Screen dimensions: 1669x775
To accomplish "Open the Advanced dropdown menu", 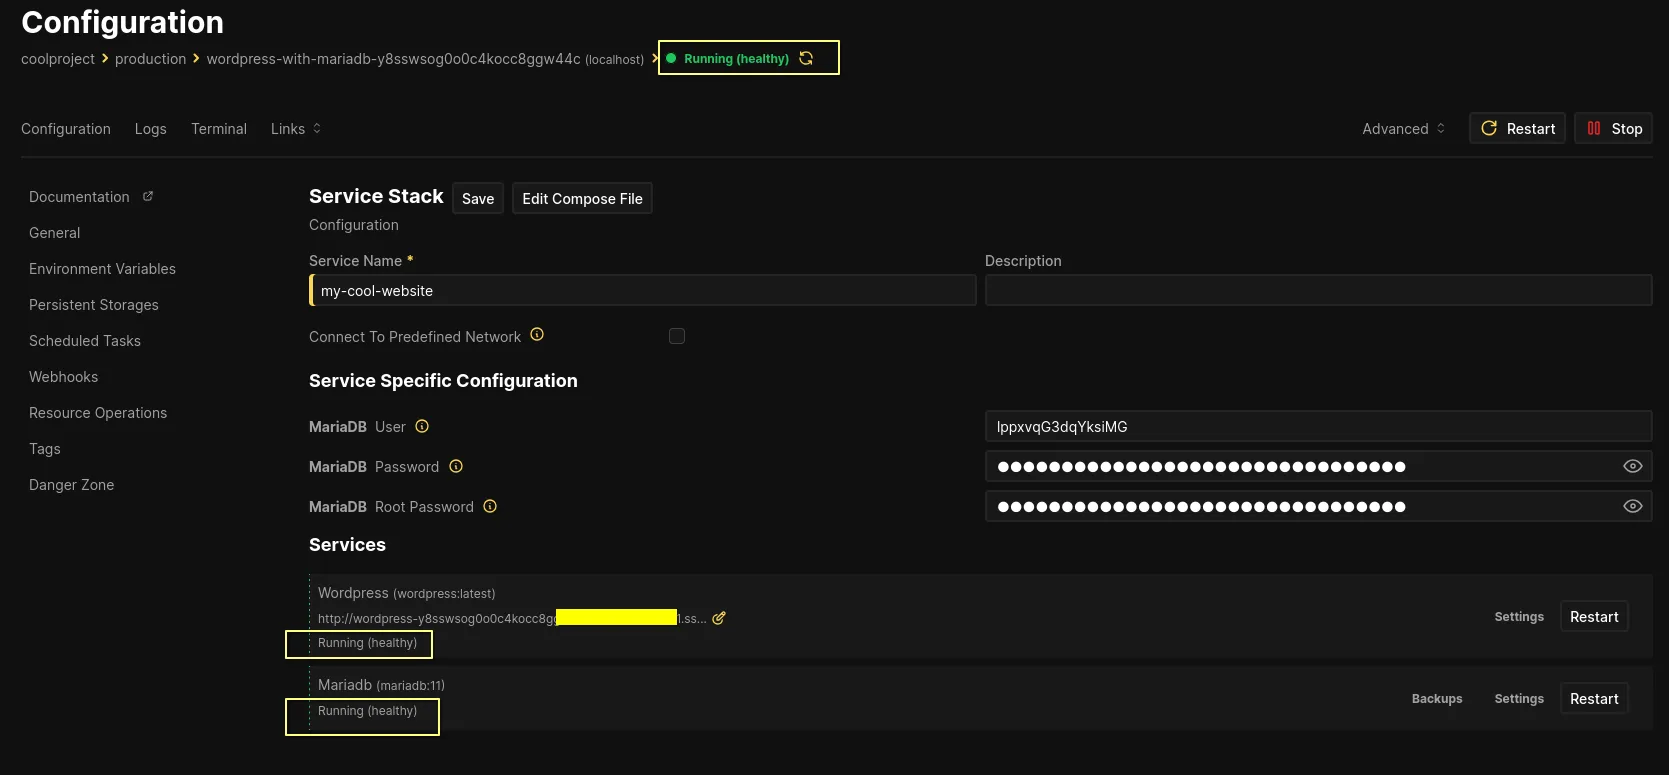I will 1403,129.
